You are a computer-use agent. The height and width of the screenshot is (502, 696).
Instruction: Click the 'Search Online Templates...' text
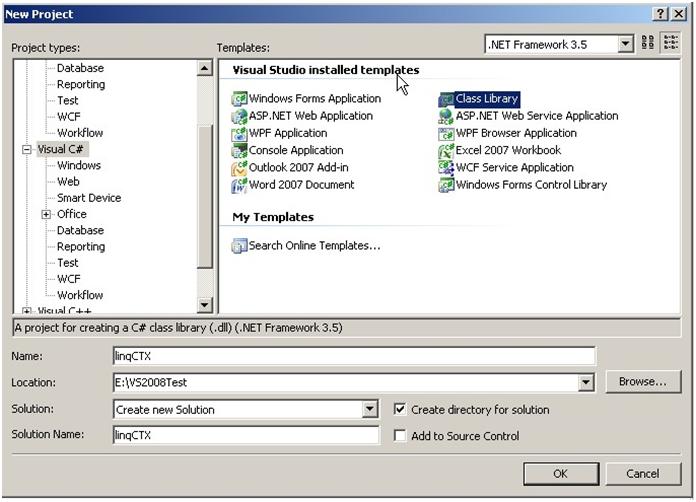point(315,245)
